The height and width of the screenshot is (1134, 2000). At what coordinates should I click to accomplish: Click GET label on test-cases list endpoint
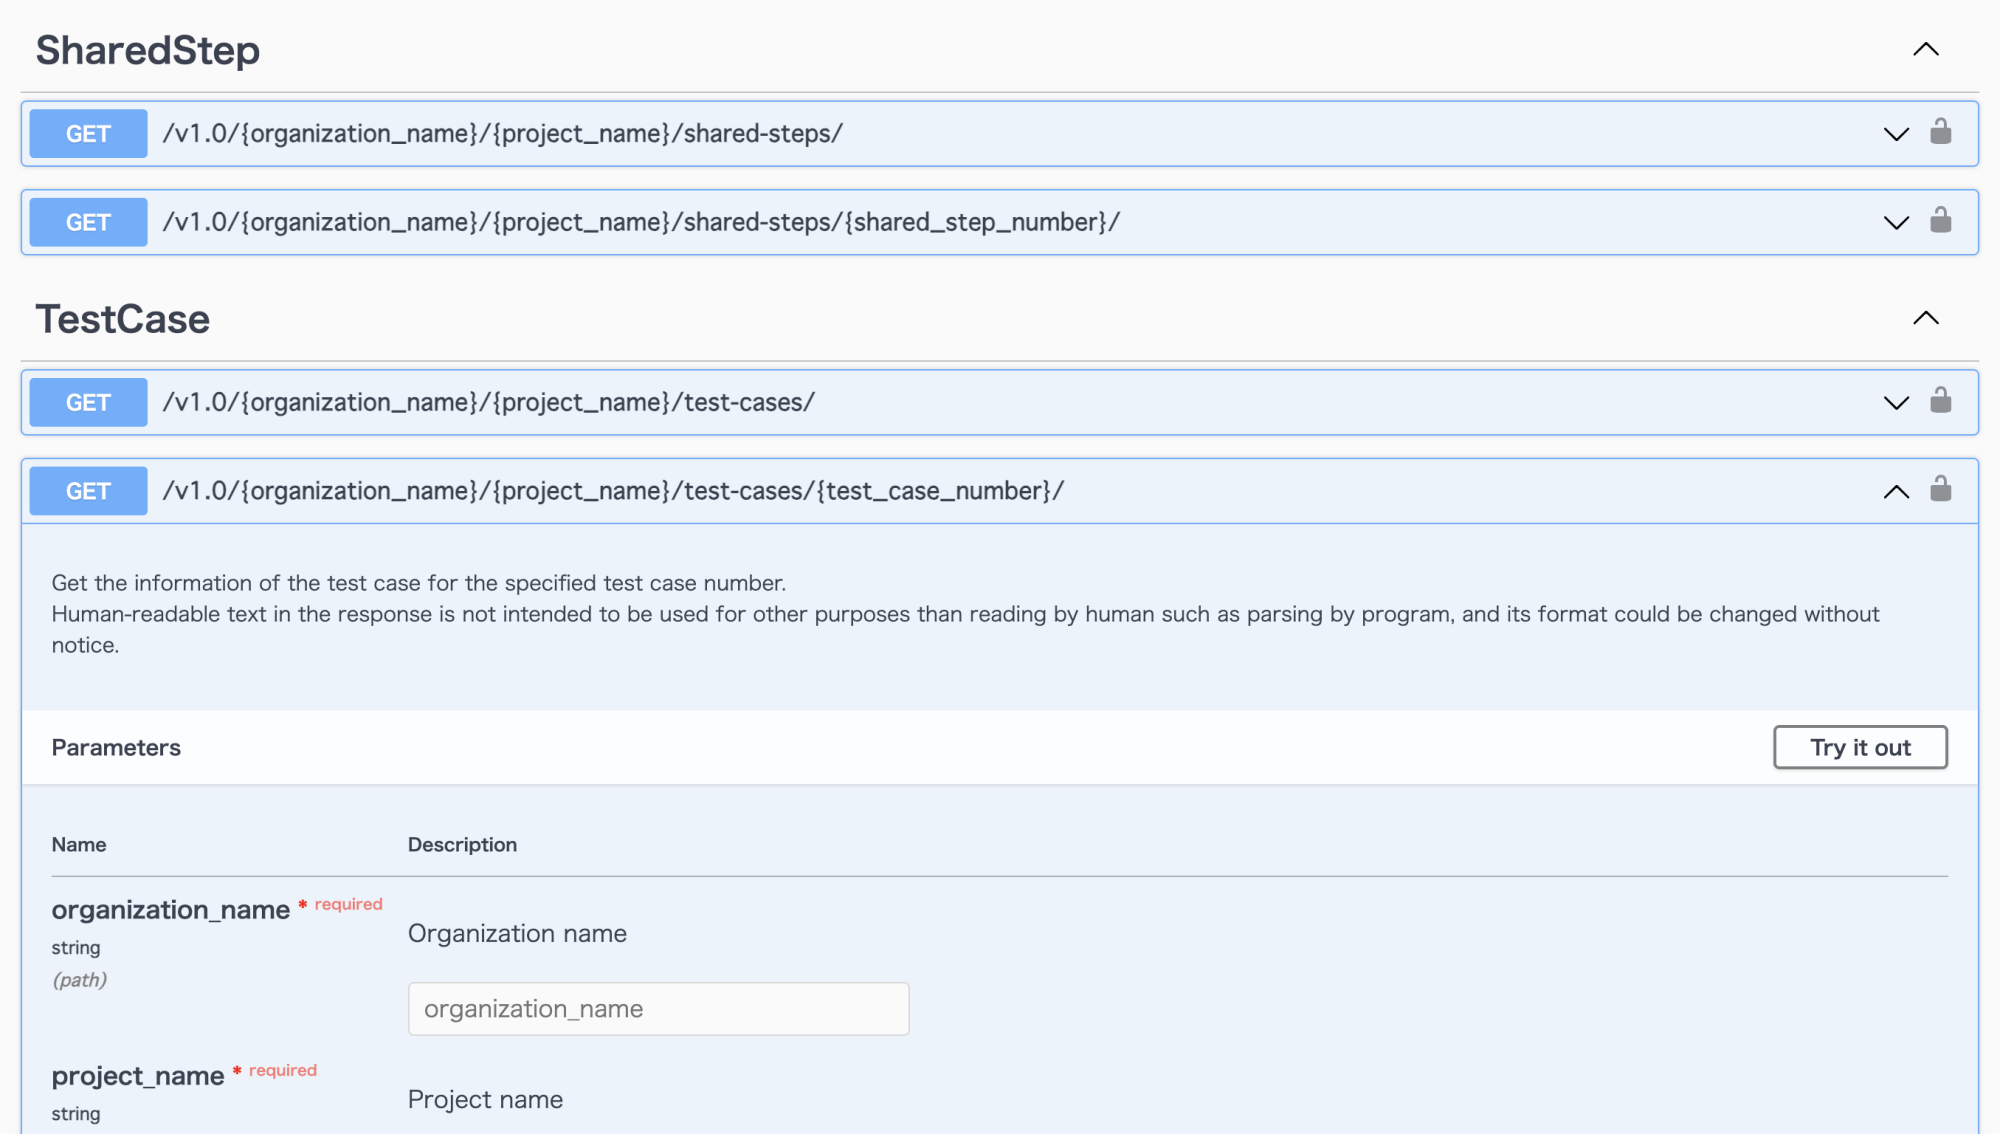click(87, 402)
